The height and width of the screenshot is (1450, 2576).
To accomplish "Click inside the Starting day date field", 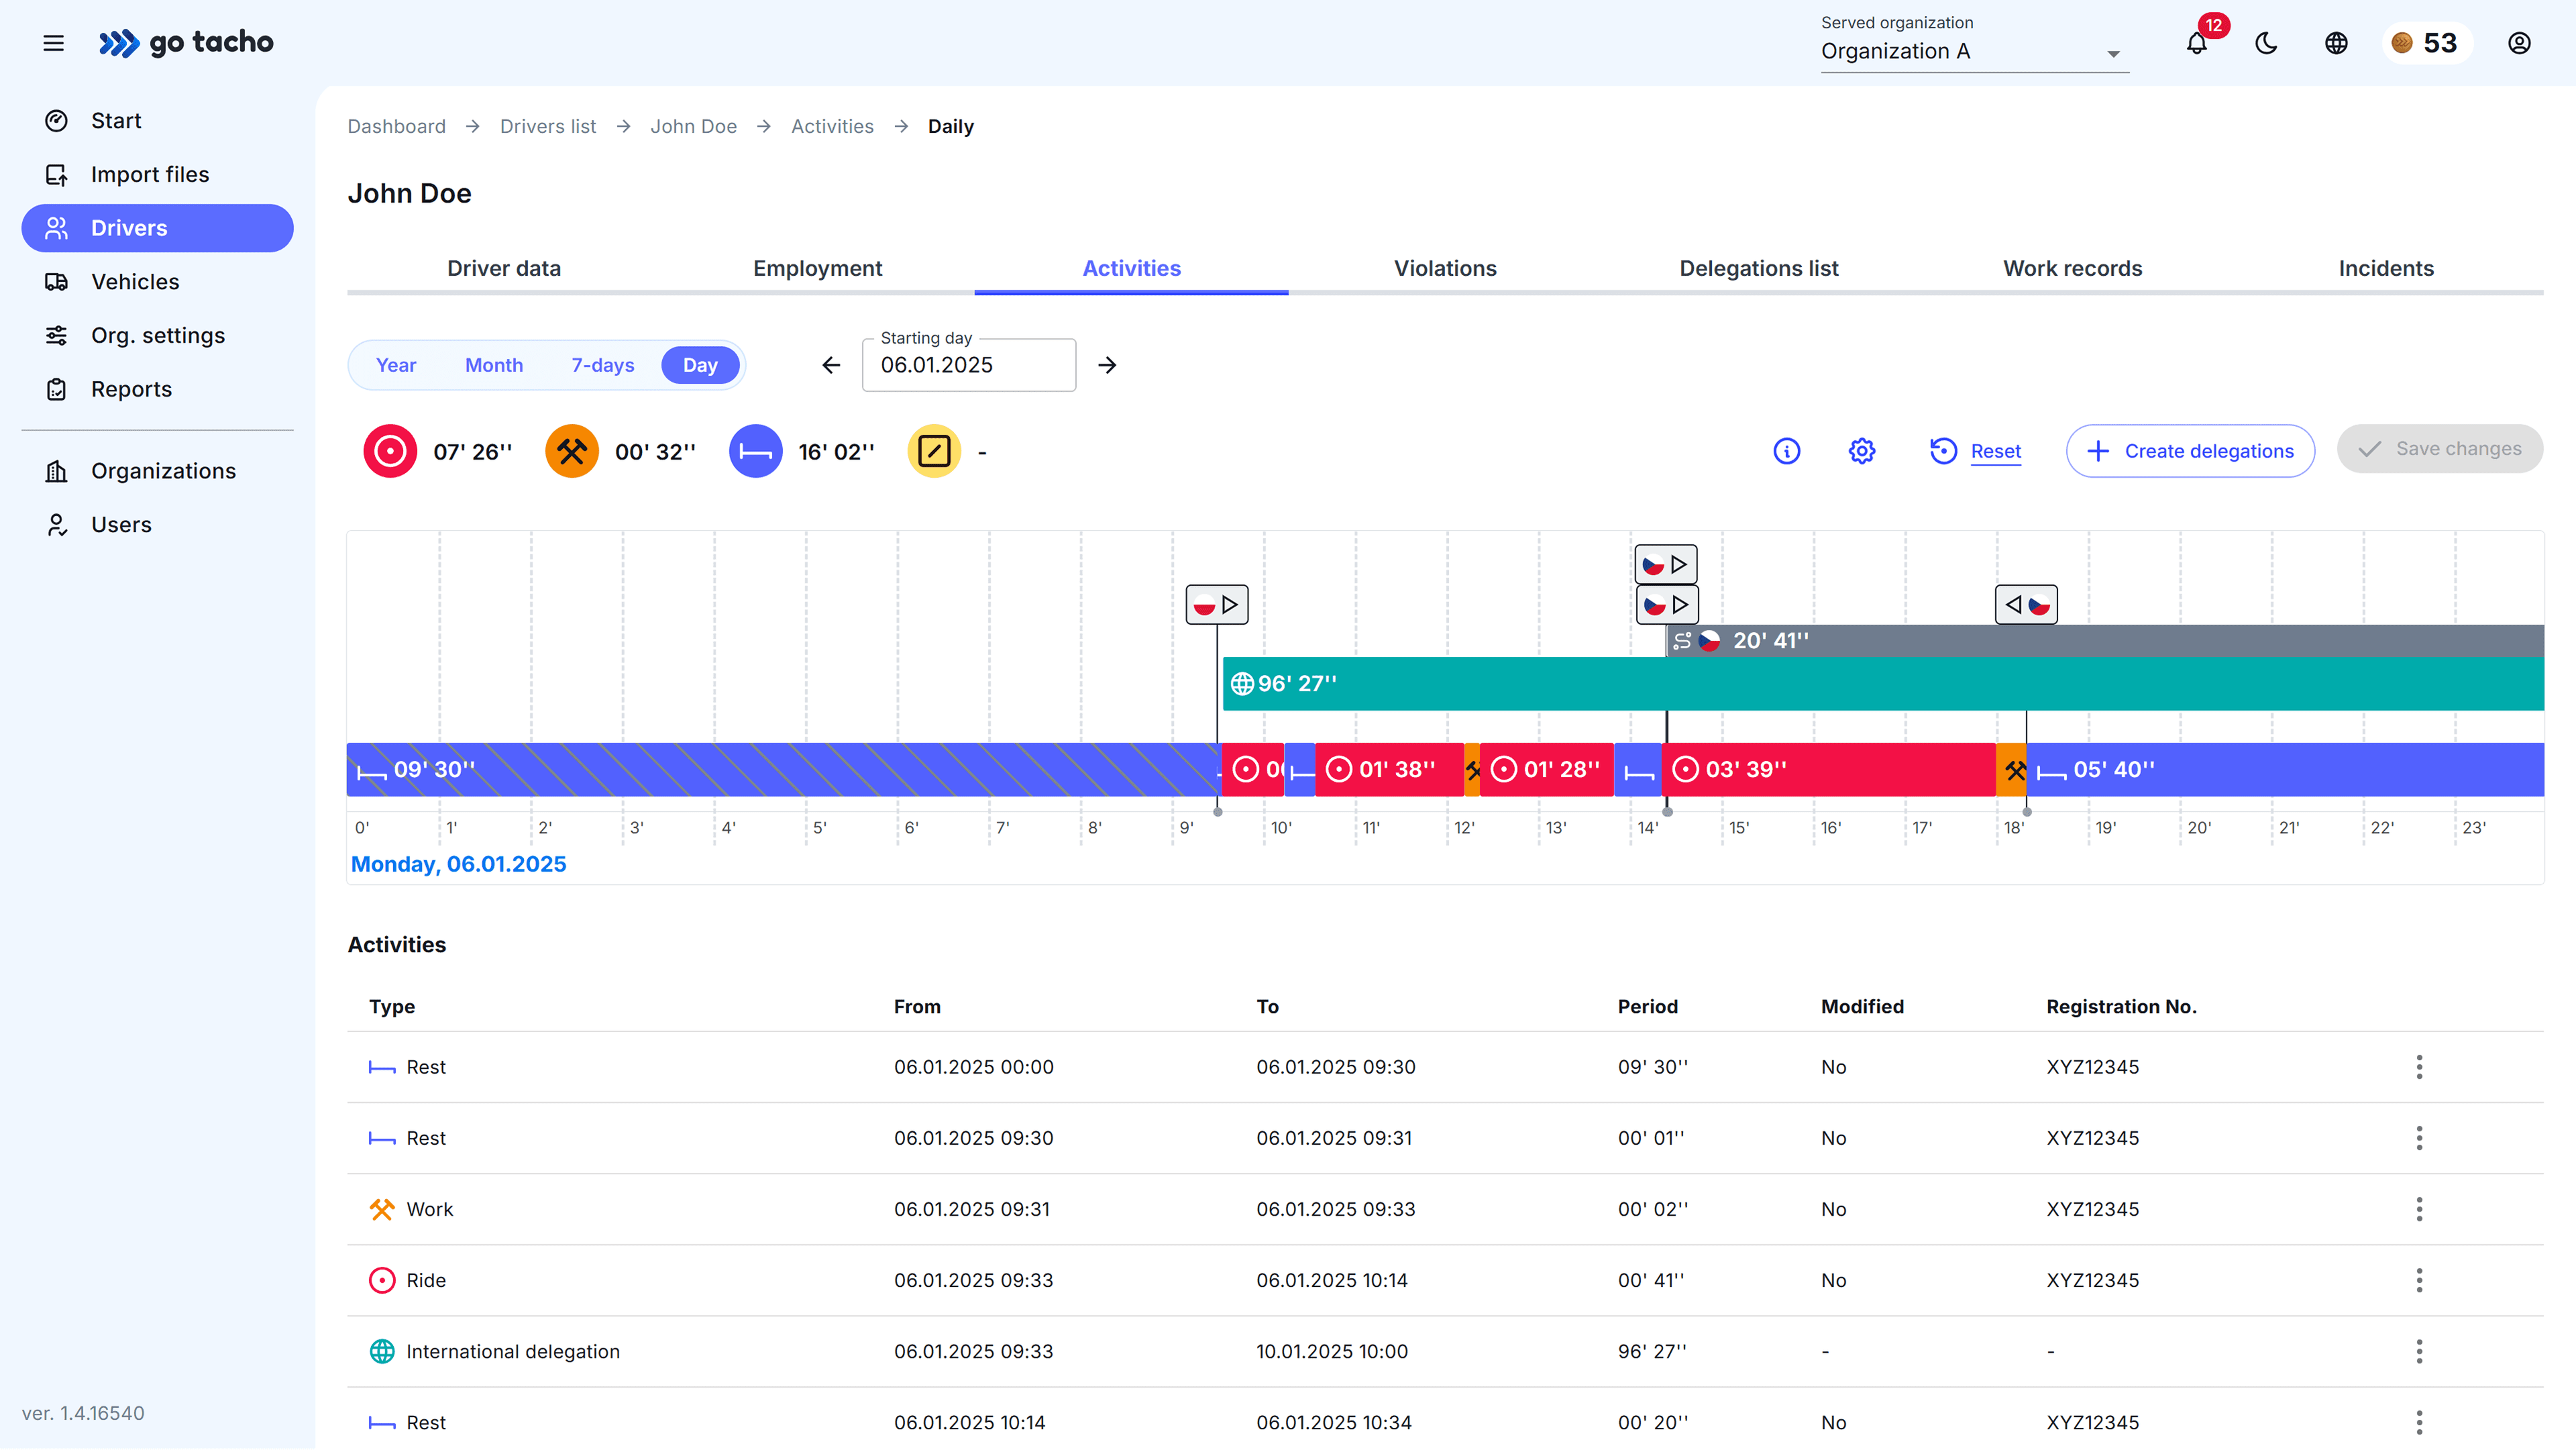I will (967, 365).
